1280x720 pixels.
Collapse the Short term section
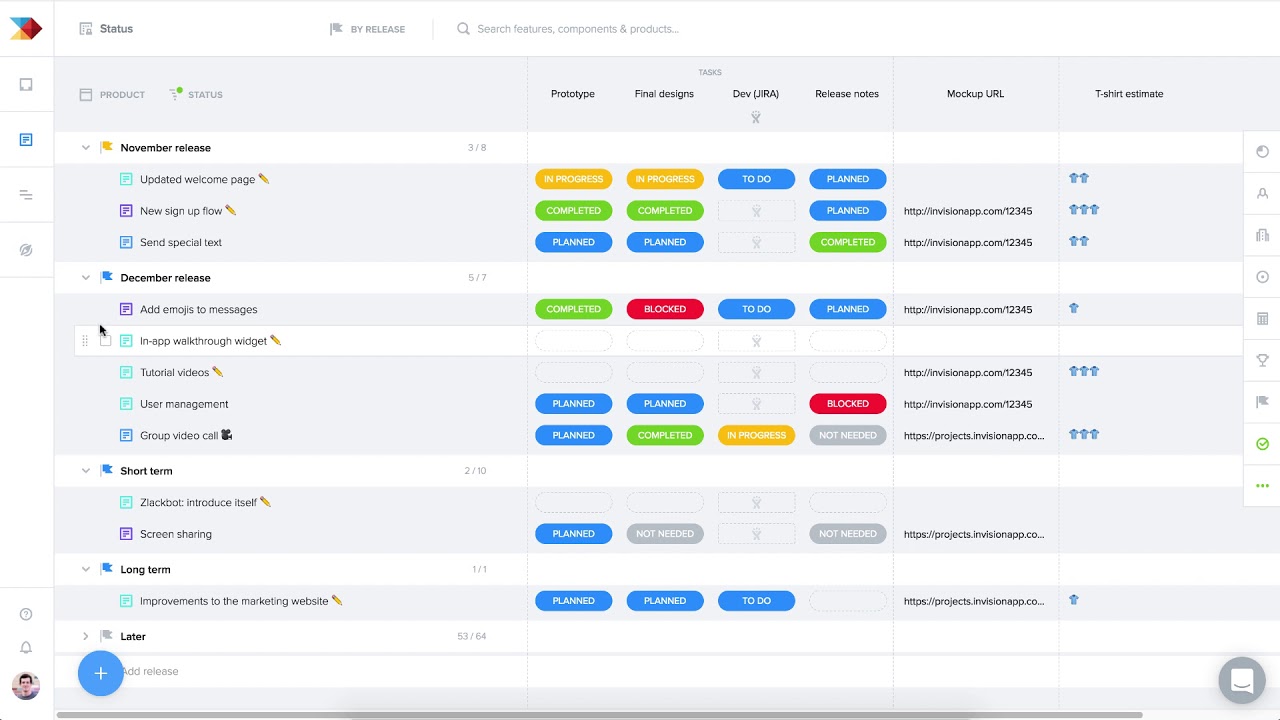coord(85,470)
